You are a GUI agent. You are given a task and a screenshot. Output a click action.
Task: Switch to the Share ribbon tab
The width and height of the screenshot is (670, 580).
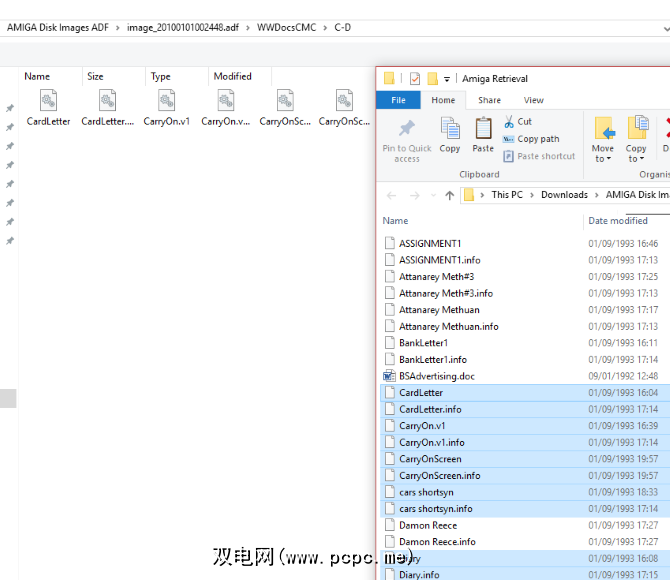[489, 100]
